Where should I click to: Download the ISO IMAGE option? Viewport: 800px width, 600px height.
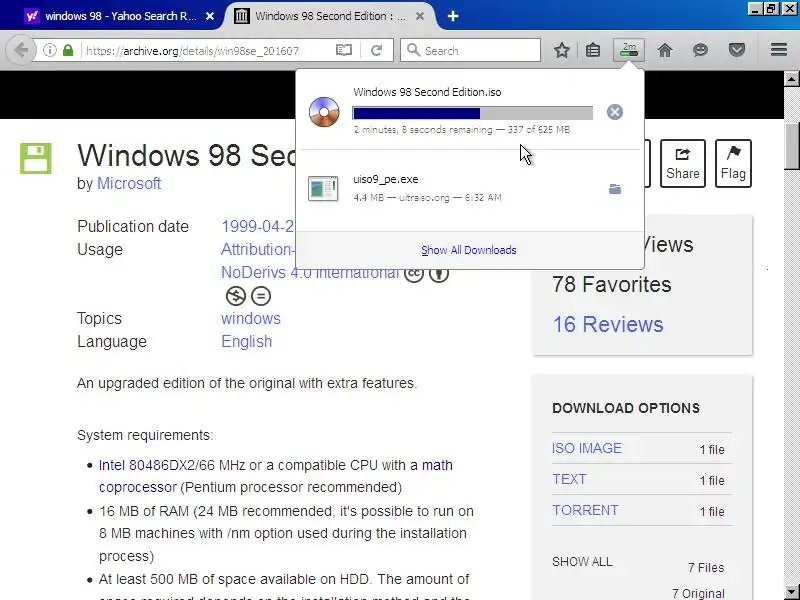click(587, 448)
